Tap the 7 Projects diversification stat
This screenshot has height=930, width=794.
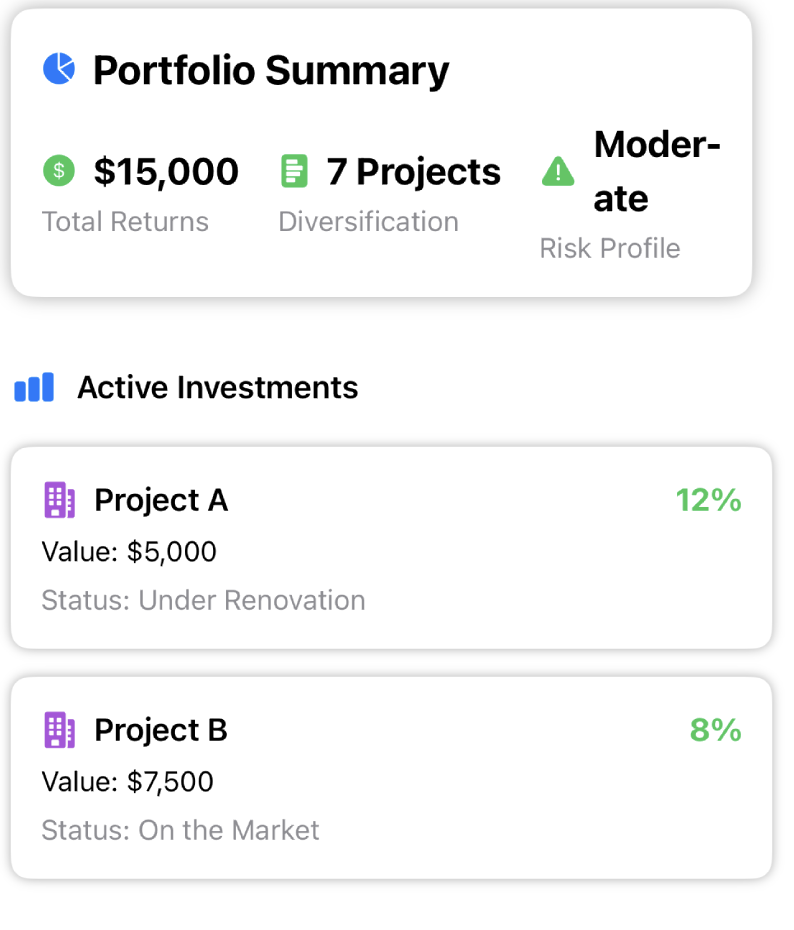point(414,171)
